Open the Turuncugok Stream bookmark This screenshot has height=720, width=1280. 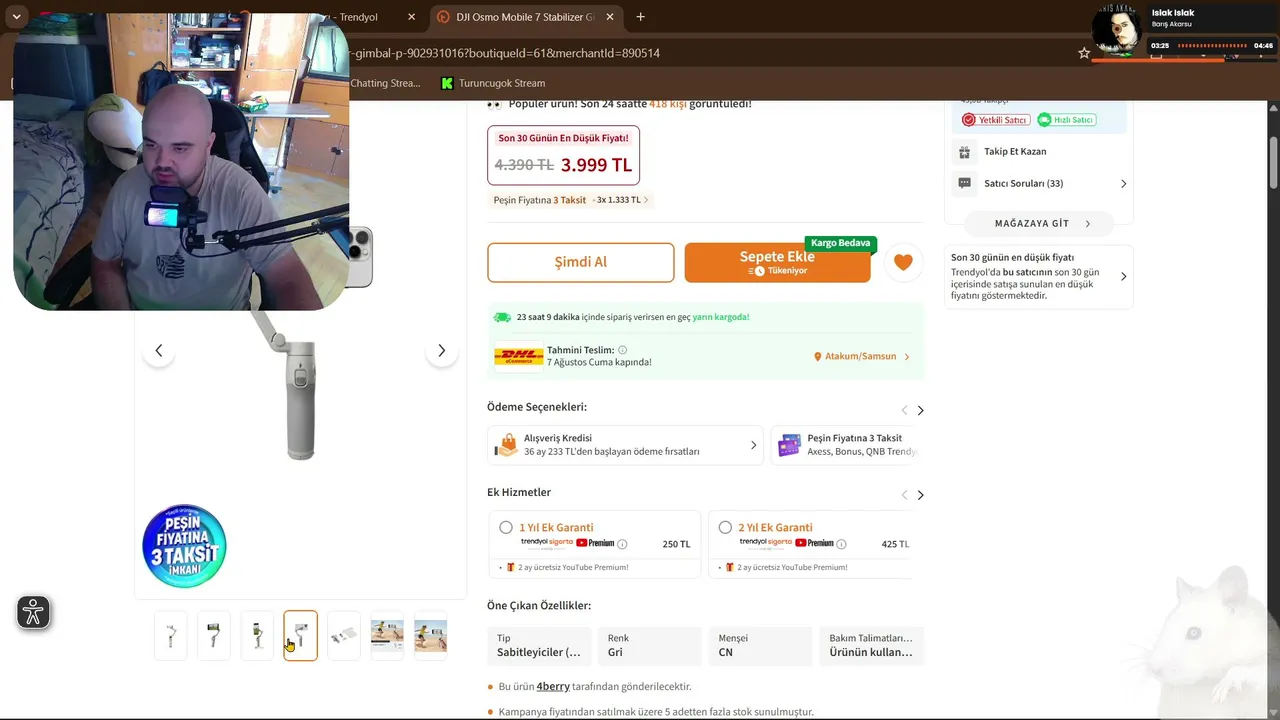click(494, 83)
